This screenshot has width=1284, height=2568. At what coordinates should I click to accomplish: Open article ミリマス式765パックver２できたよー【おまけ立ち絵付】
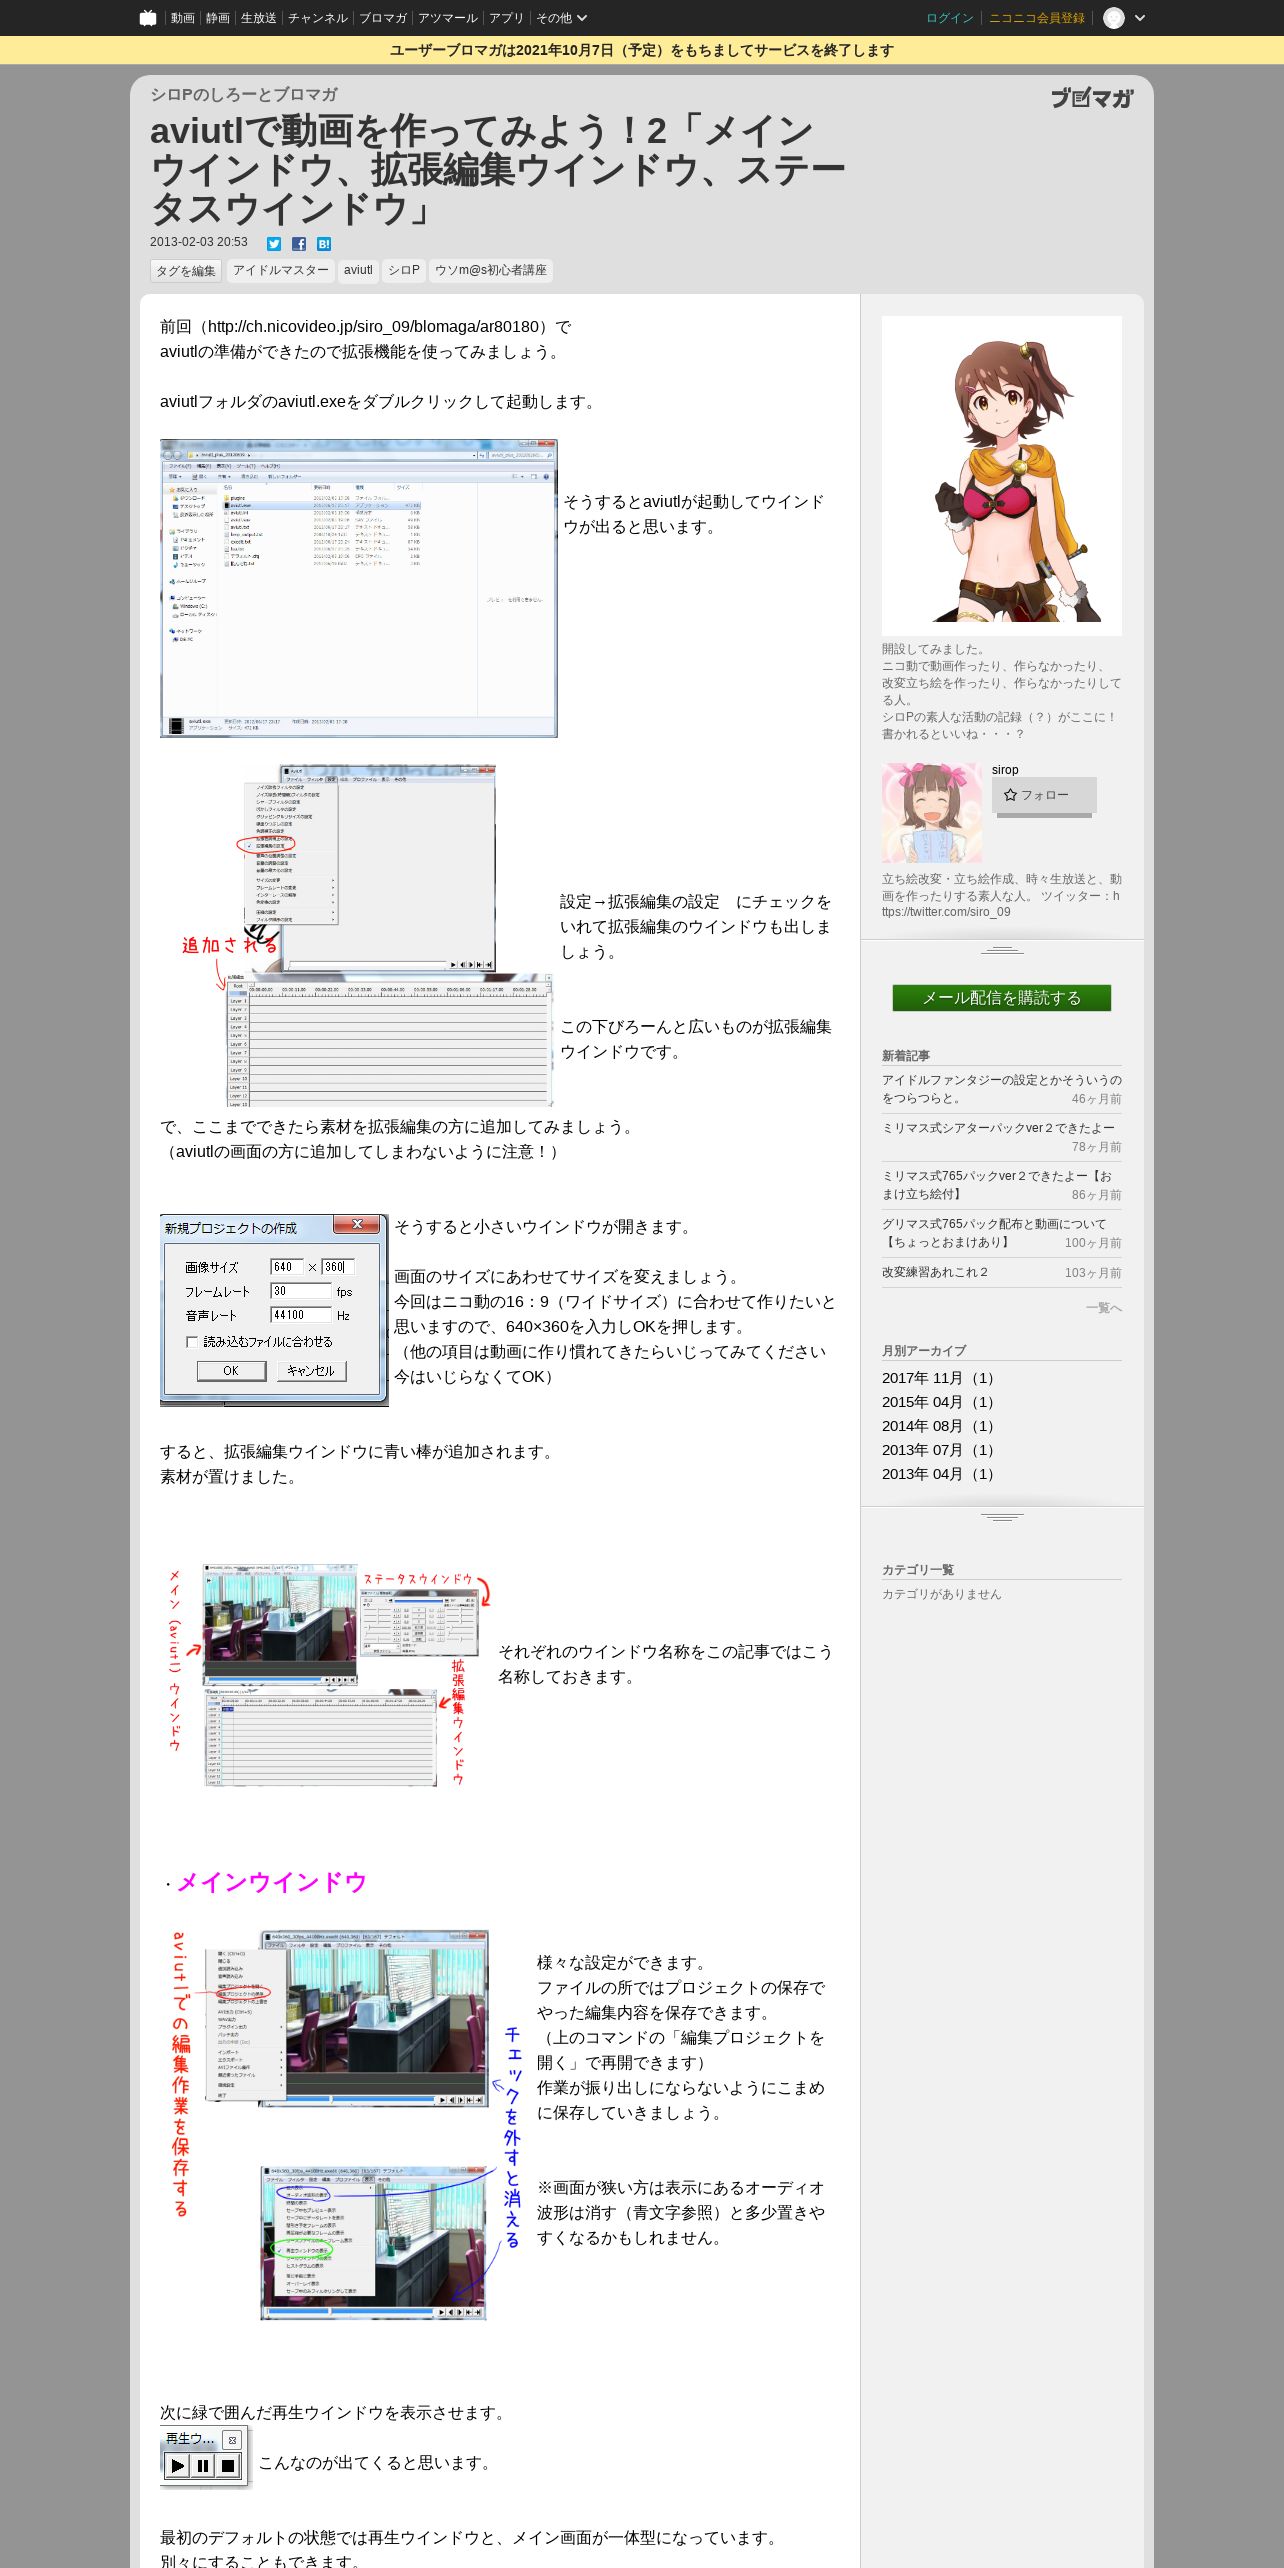point(997,1185)
